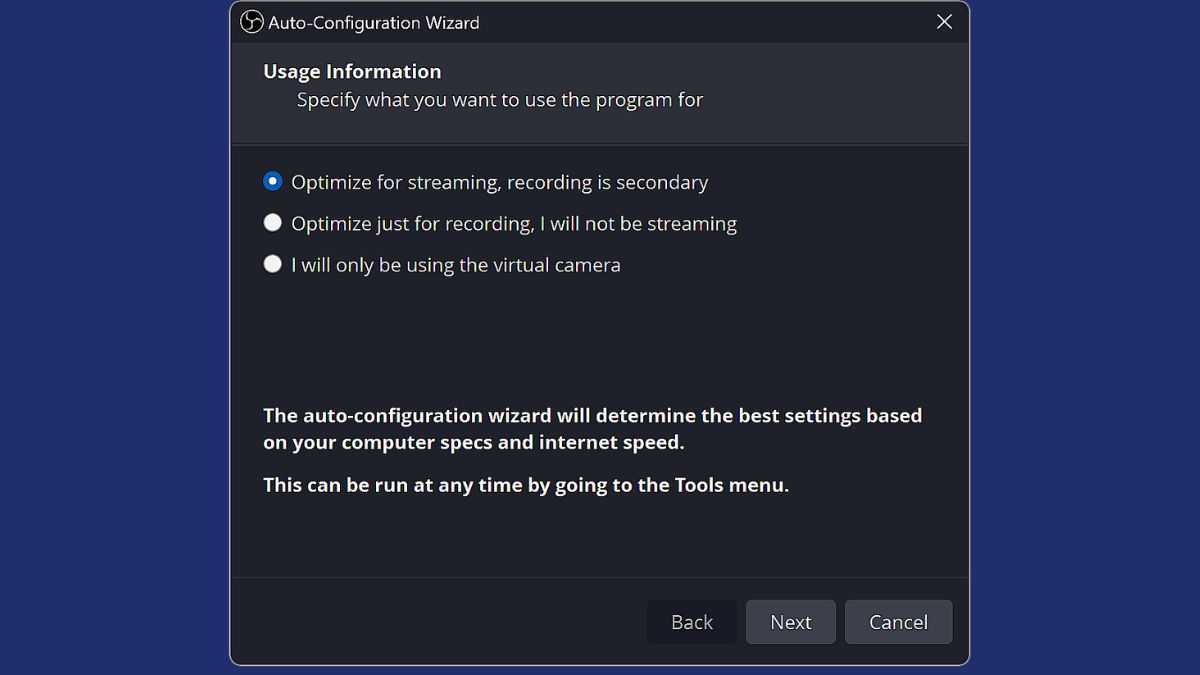Choose the virtual camera only radio button
The width and height of the screenshot is (1200, 675).
click(x=272, y=264)
